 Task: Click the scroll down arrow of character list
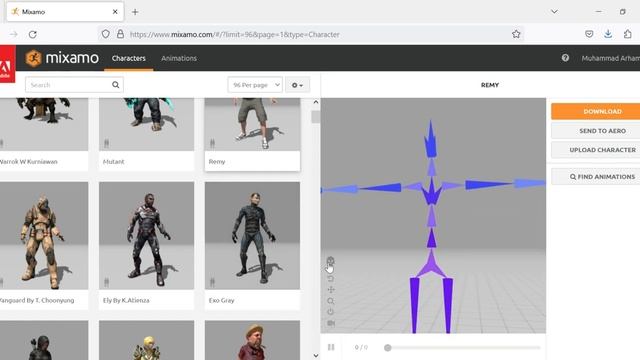(x=316, y=356)
